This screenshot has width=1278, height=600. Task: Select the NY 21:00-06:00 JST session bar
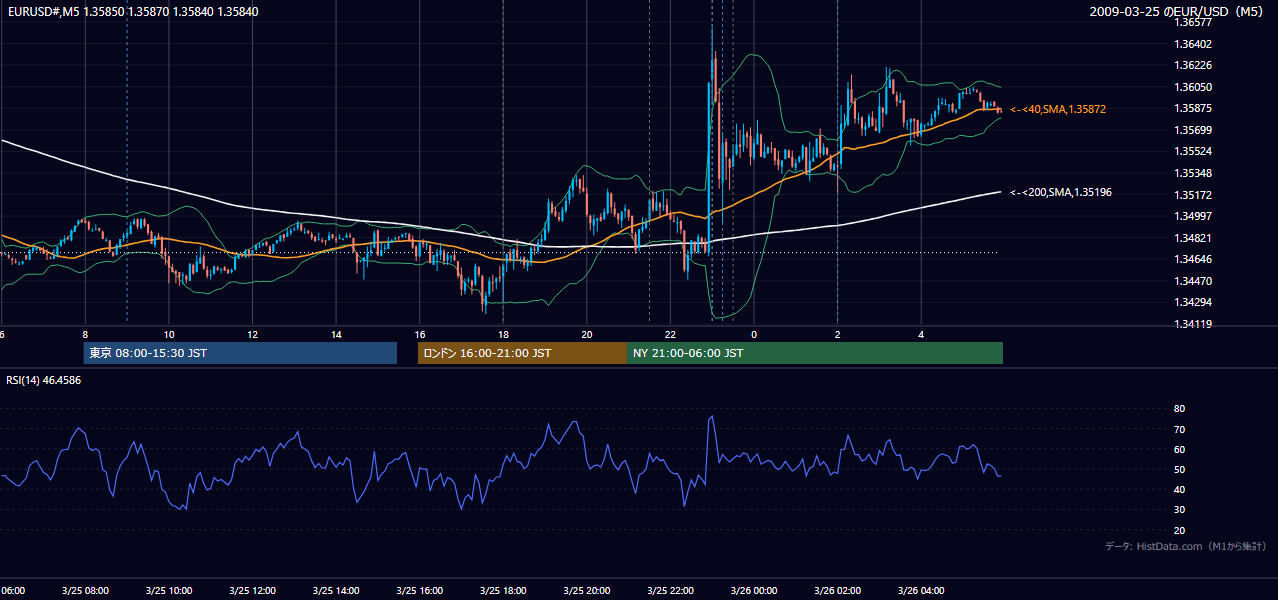(x=815, y=353)
